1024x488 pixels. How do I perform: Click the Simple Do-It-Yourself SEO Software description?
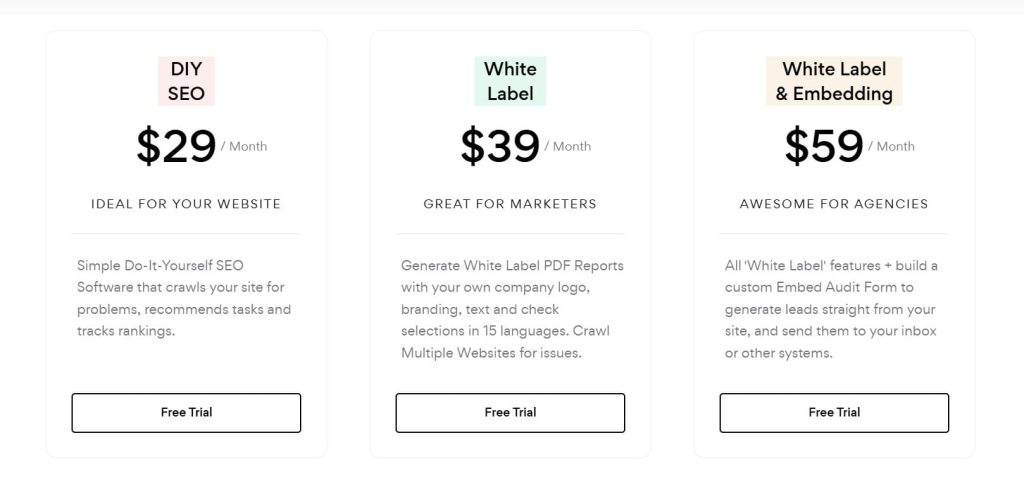coord(184,298)
